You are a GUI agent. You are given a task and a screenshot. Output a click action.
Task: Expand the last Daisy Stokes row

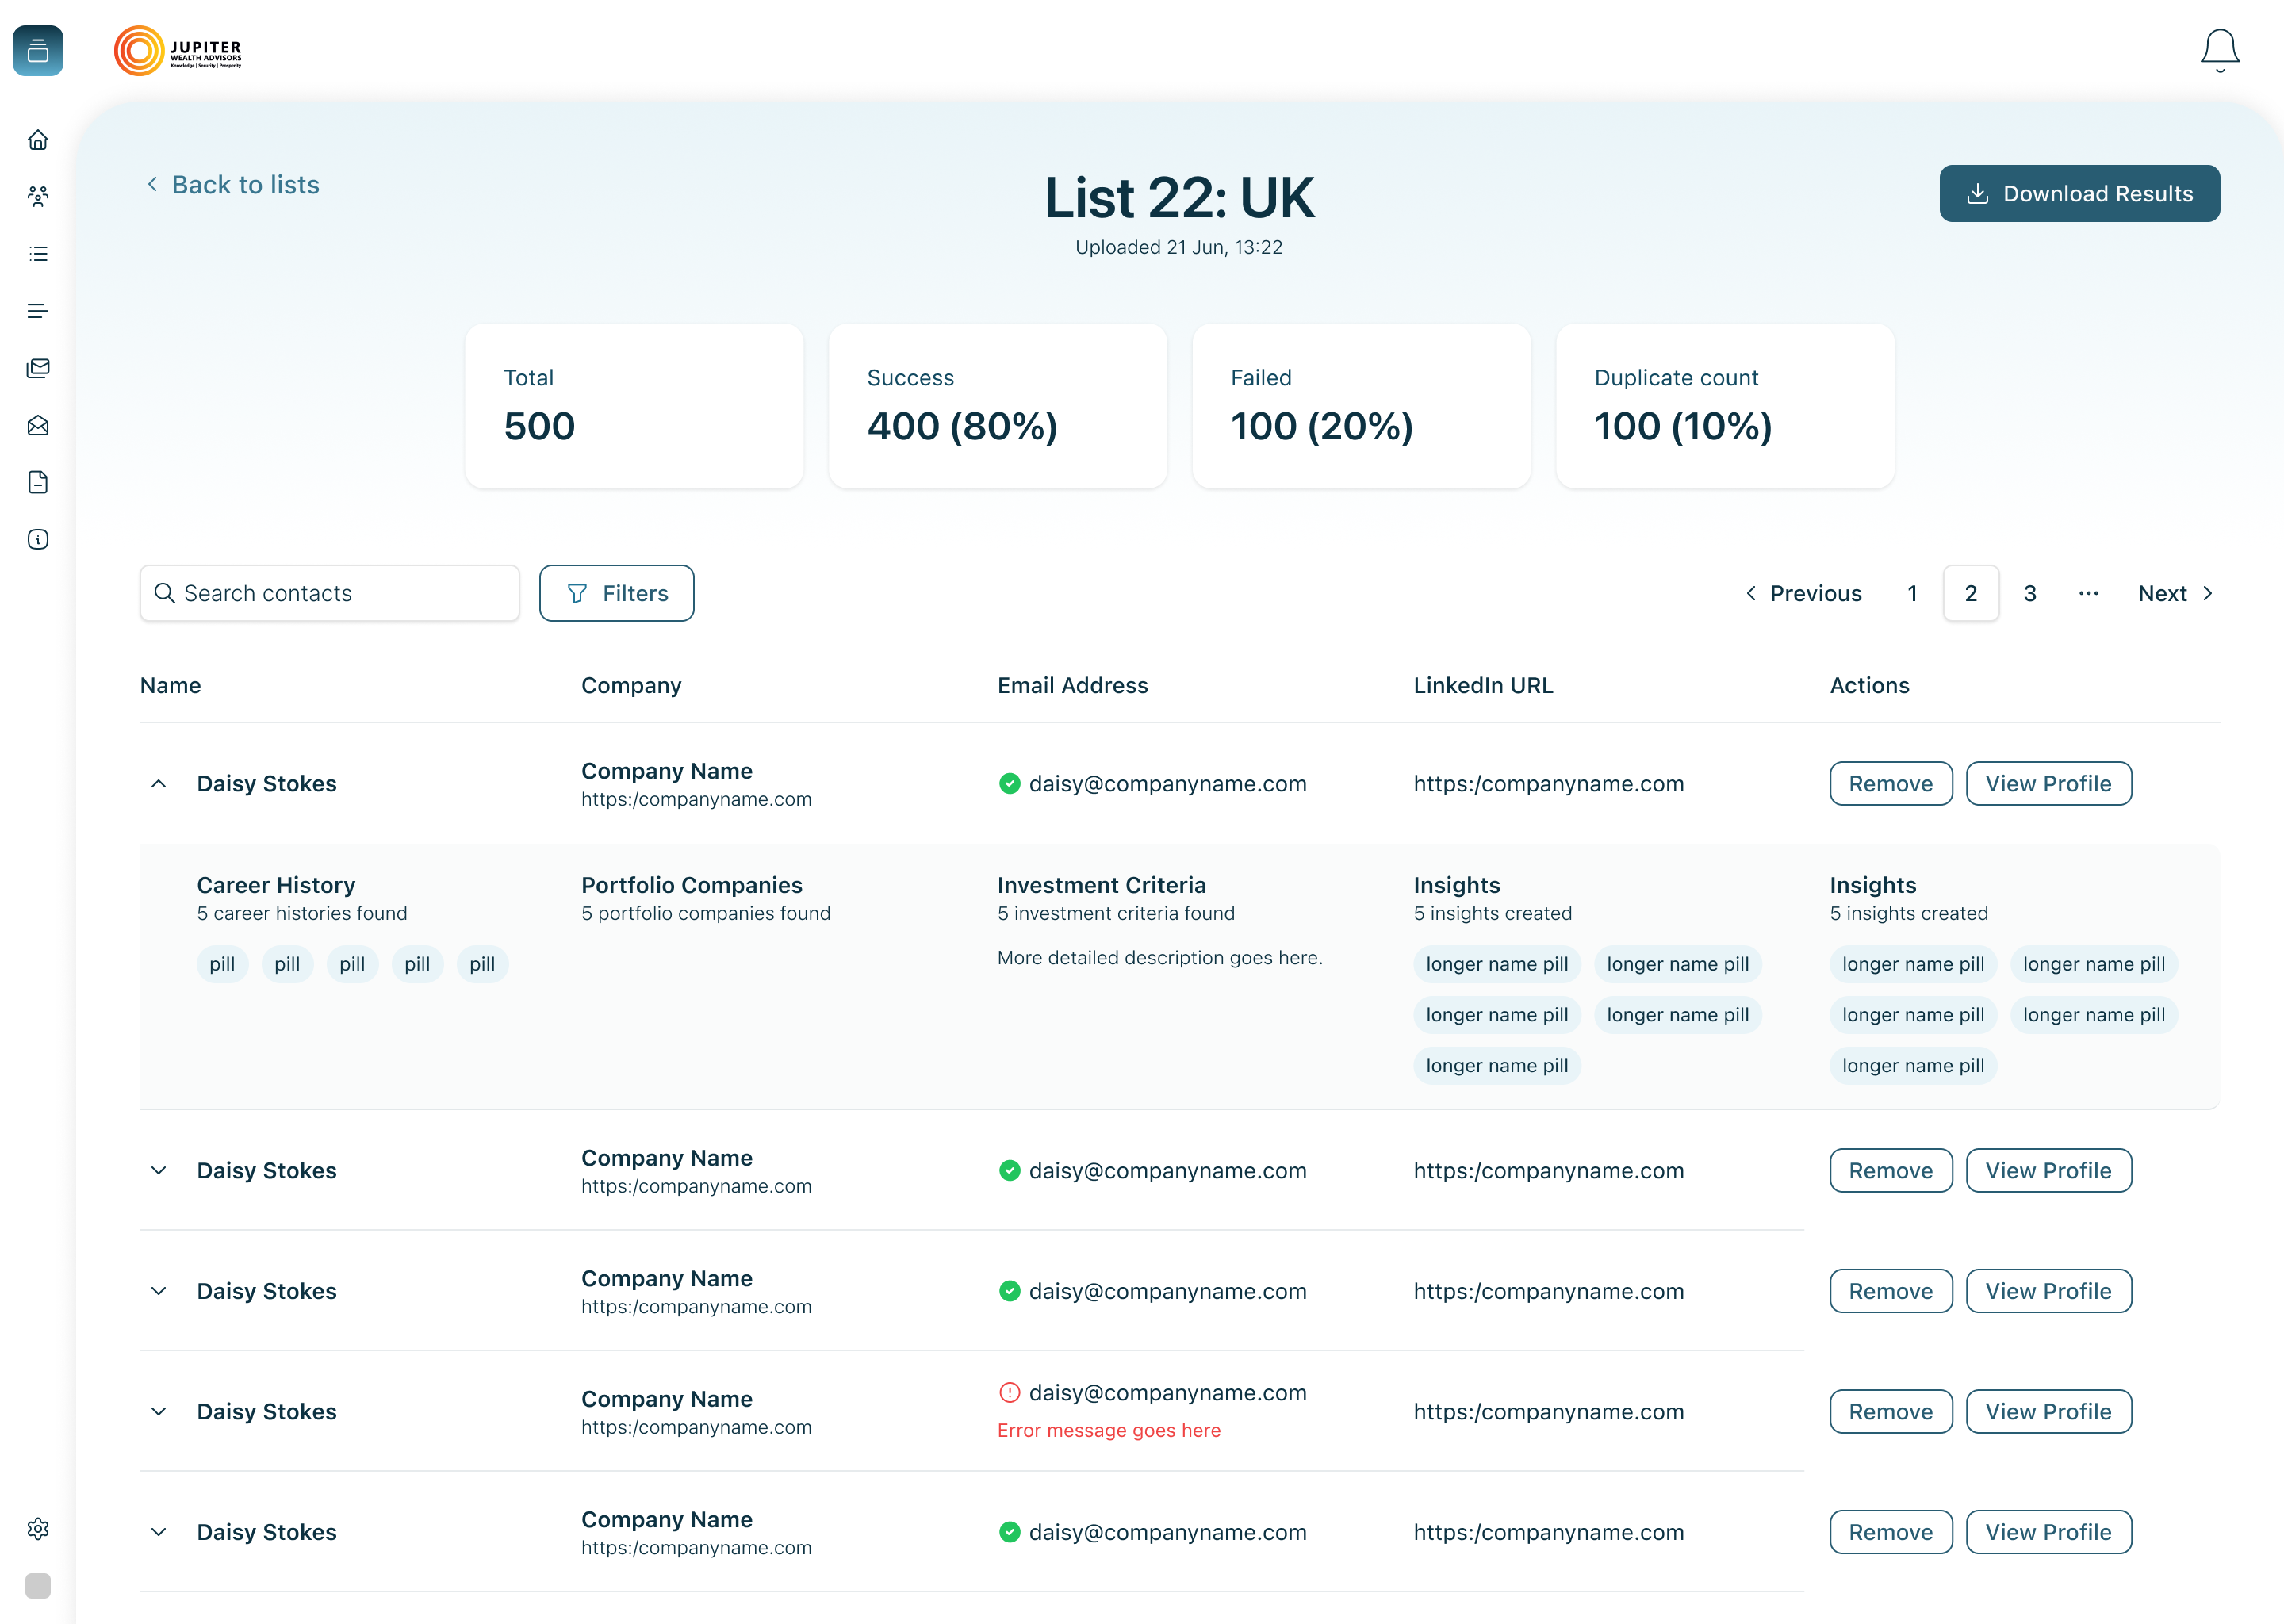[159, 1532]
